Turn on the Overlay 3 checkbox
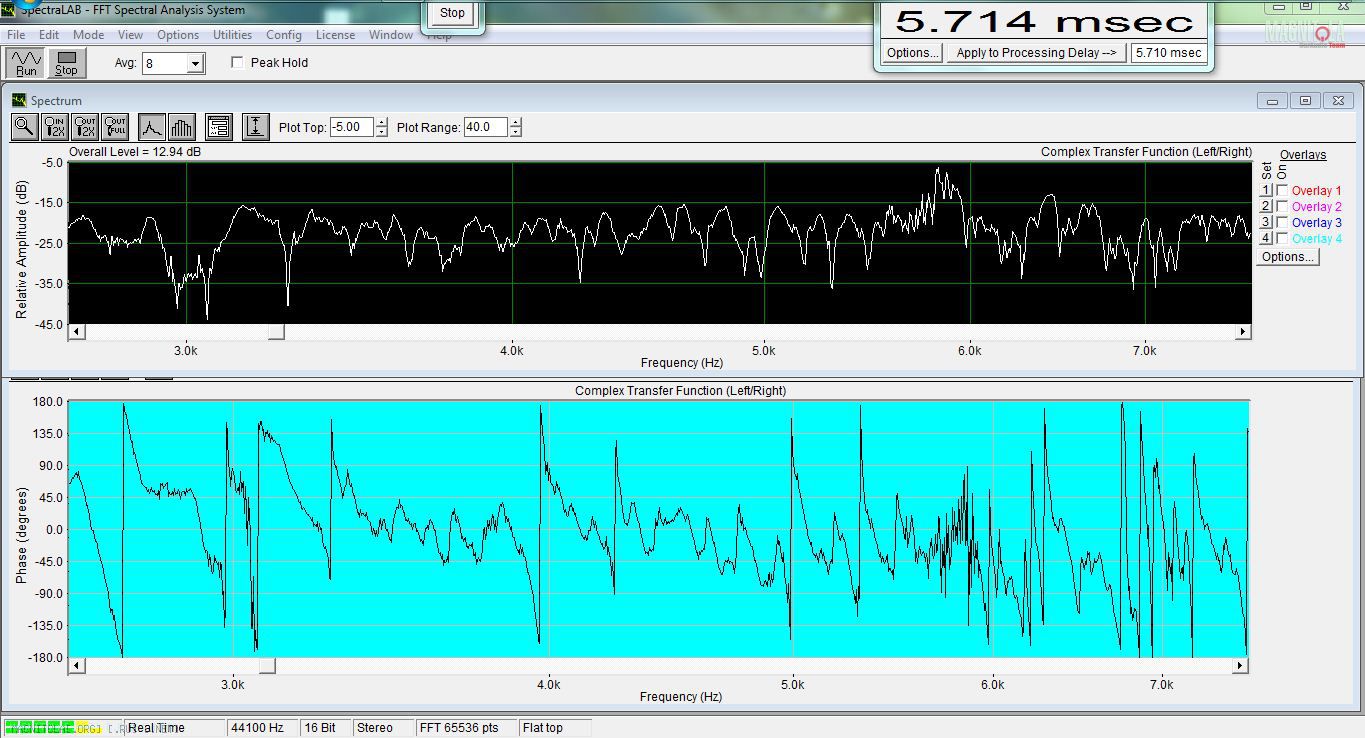The width and height of the screenshot is (1365, 738). (x=1282, y=222)
